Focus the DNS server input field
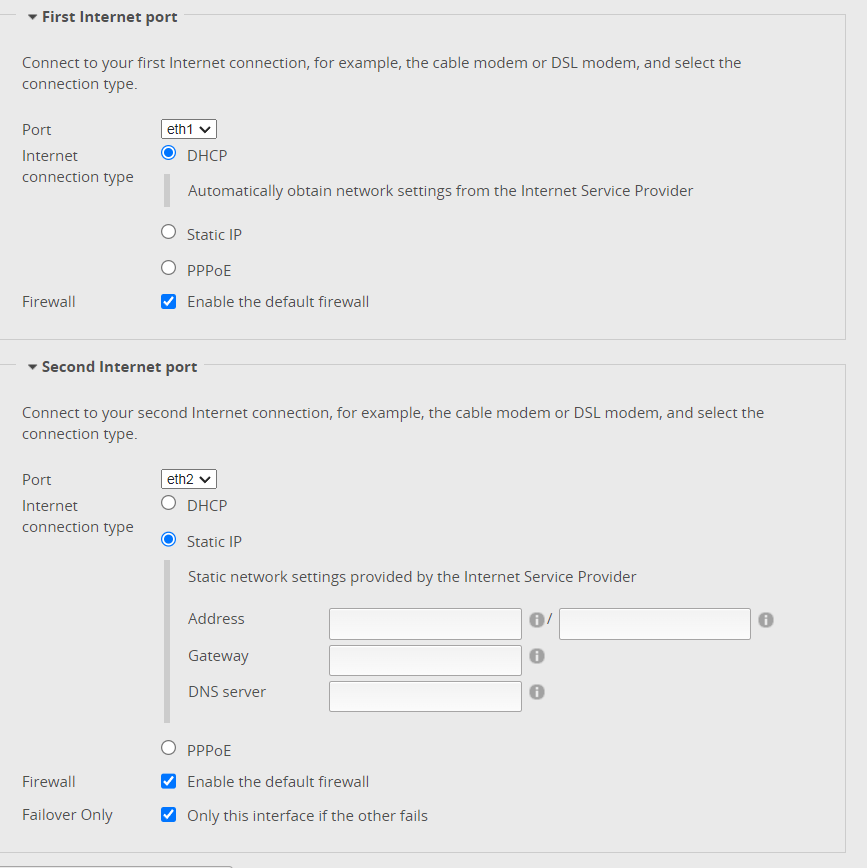The image size is (867, 868). [x=425, y=696]
